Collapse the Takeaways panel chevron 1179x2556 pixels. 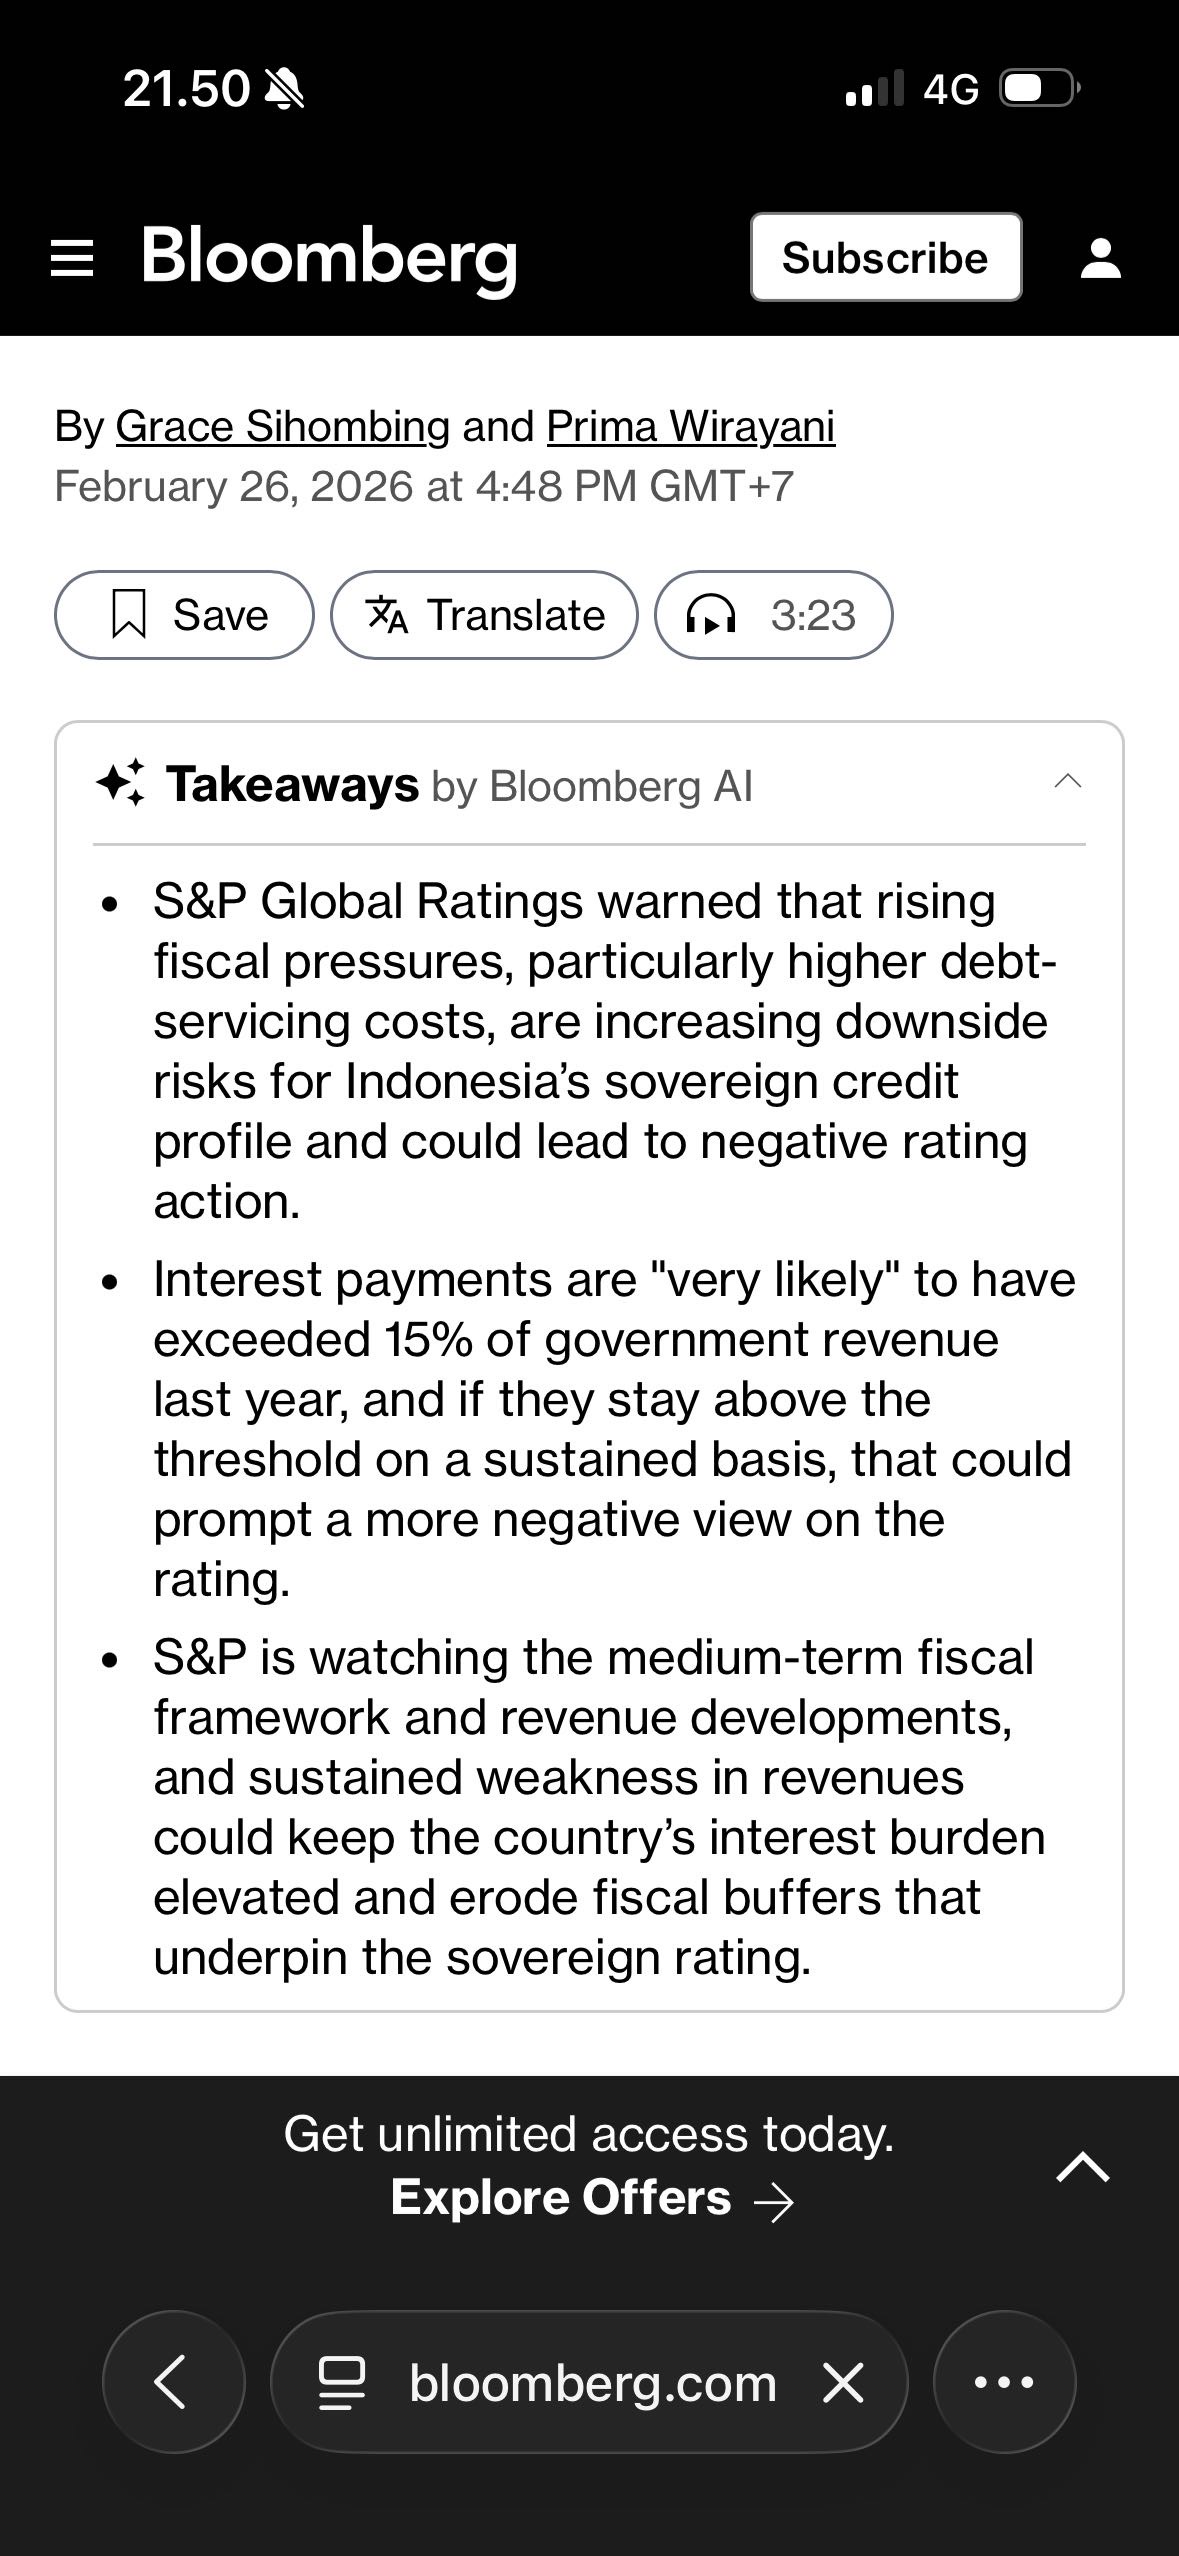[1067, 782]
